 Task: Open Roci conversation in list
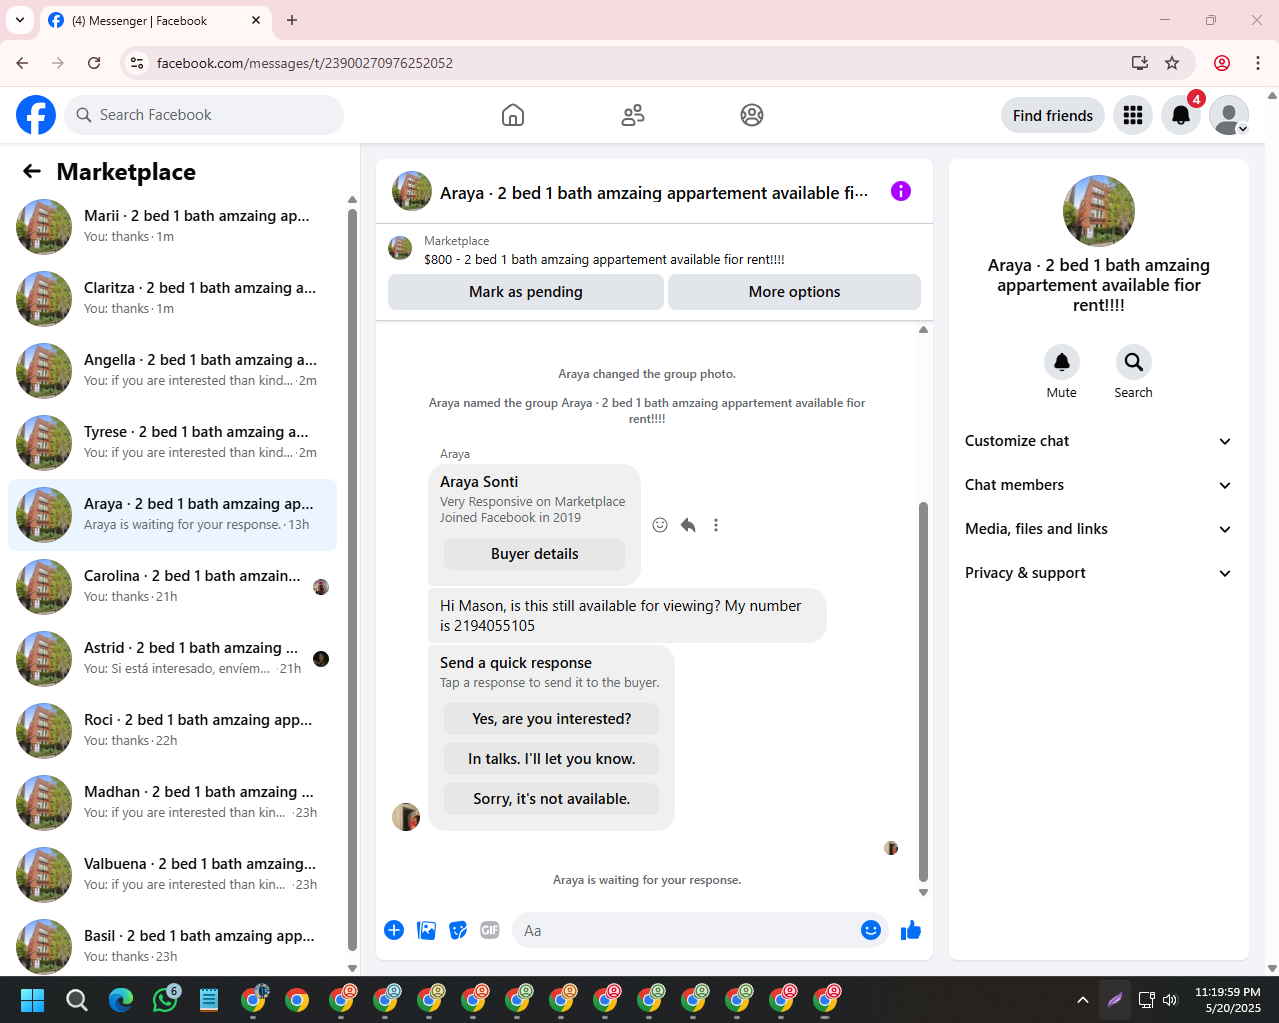point(173,731)
